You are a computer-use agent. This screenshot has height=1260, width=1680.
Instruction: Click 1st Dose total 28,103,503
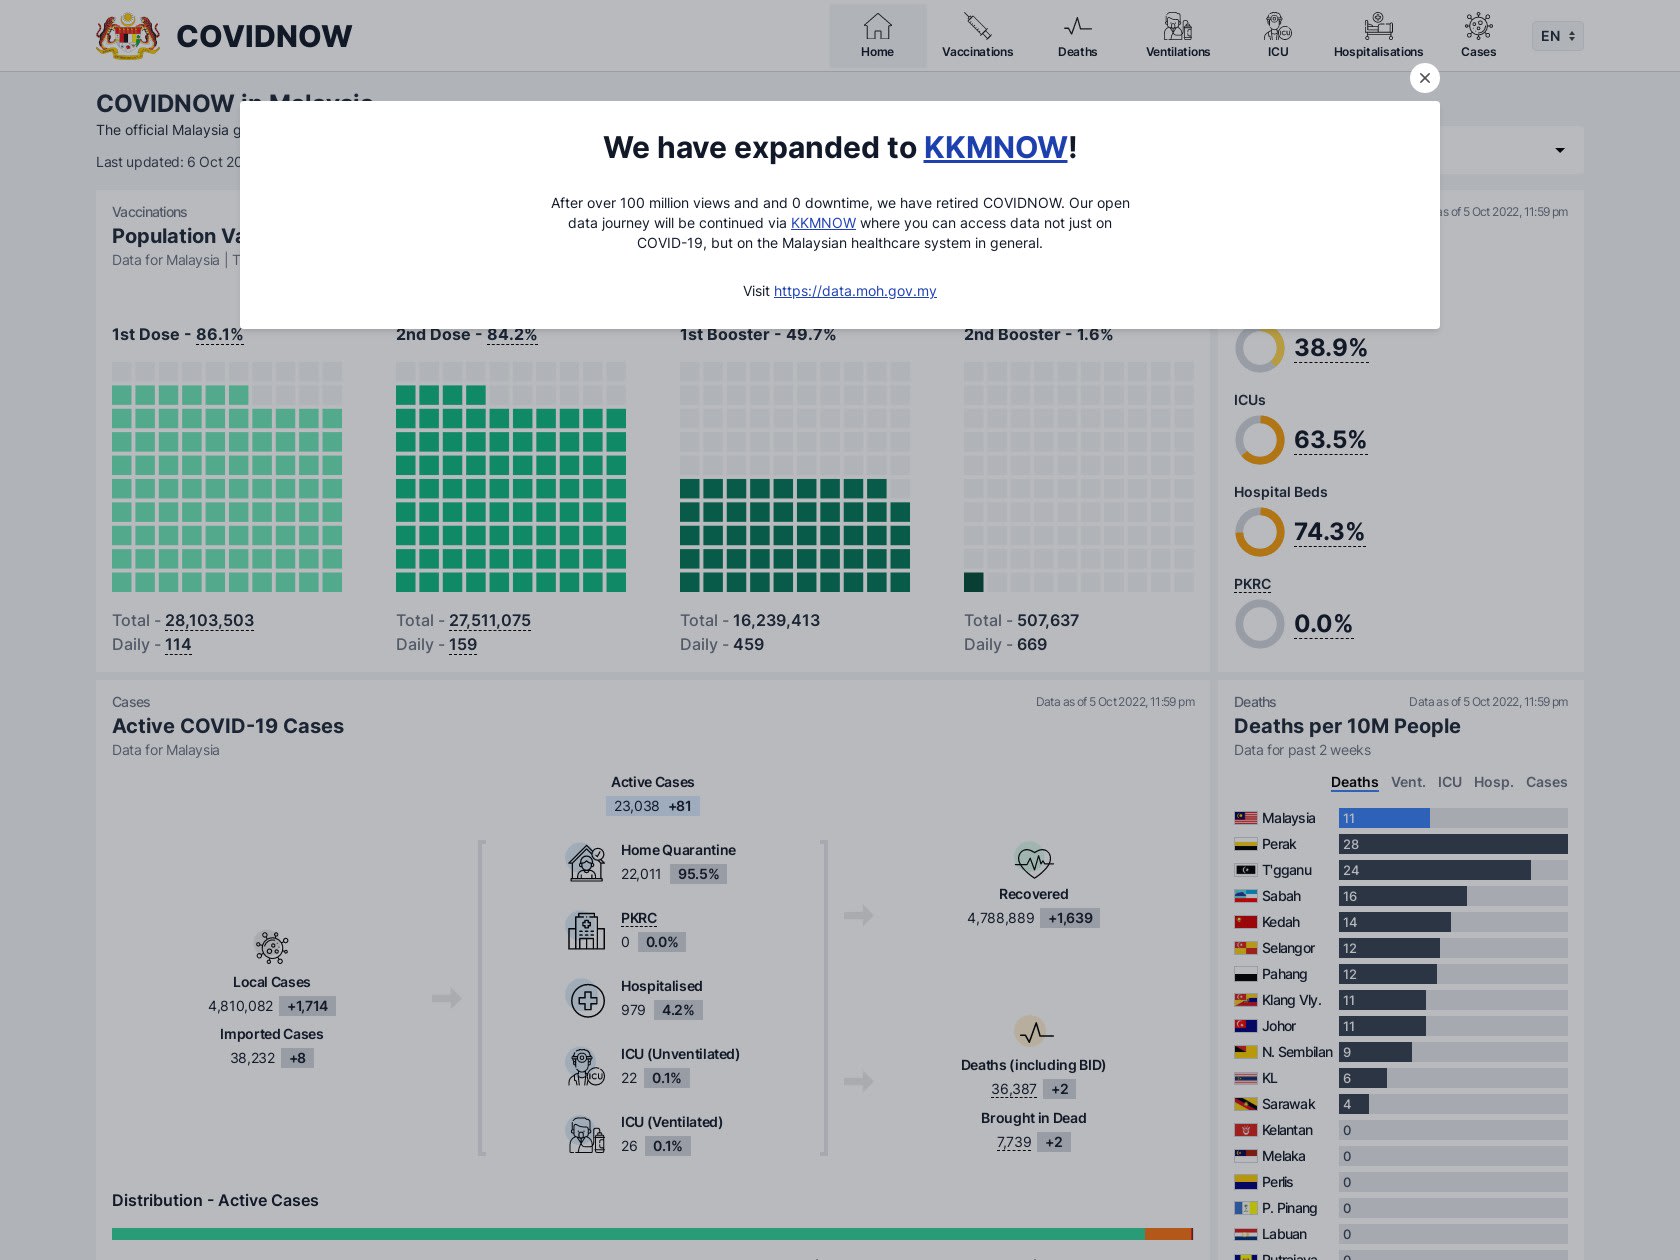pyautogui.click(x=209, y=620)
